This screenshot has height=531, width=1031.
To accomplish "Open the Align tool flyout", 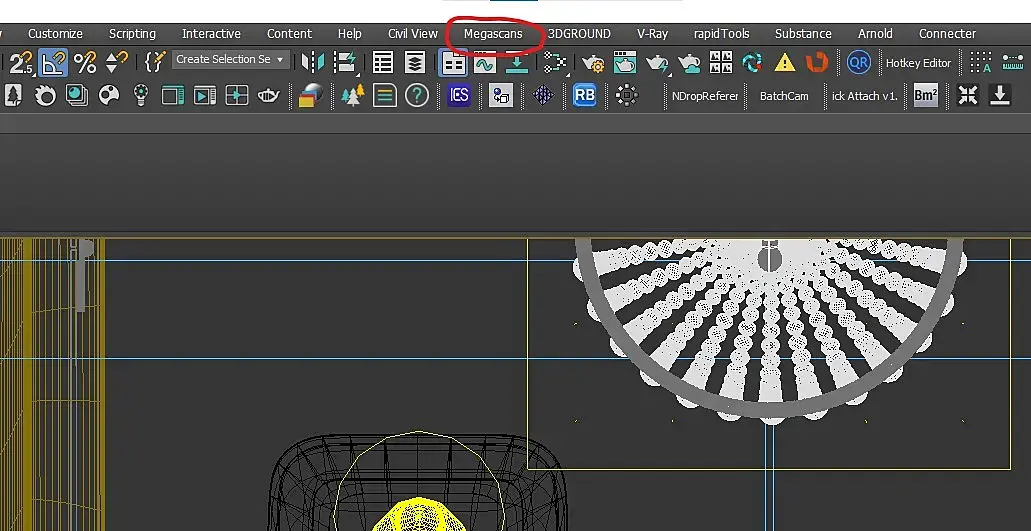I will tap(345, 63).
